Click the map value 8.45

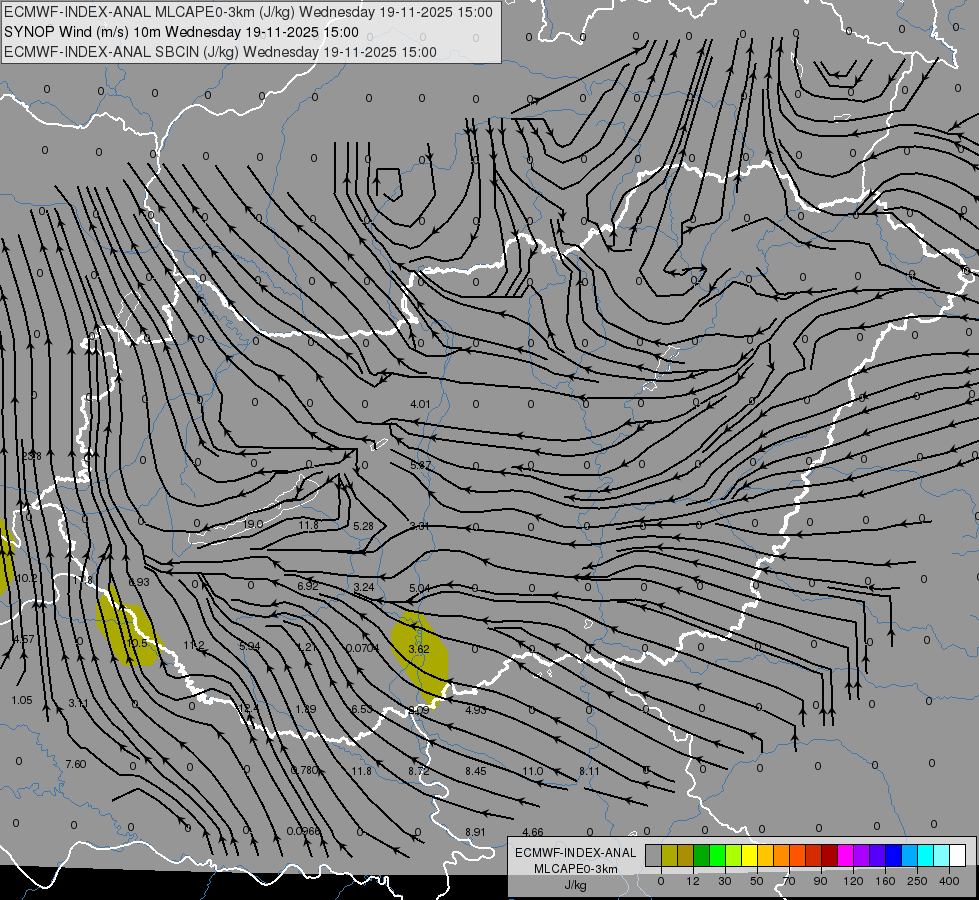coord(476,771)
